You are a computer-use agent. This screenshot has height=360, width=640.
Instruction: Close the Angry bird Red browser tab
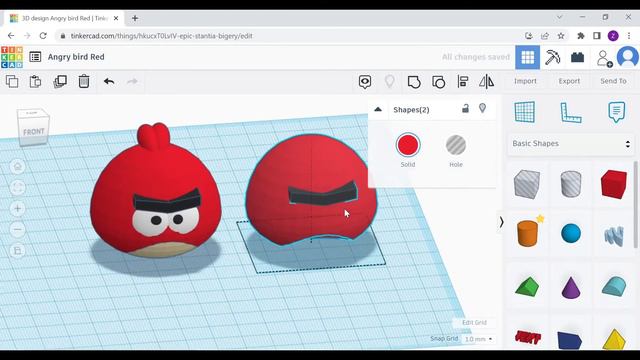tap(116, 18)
